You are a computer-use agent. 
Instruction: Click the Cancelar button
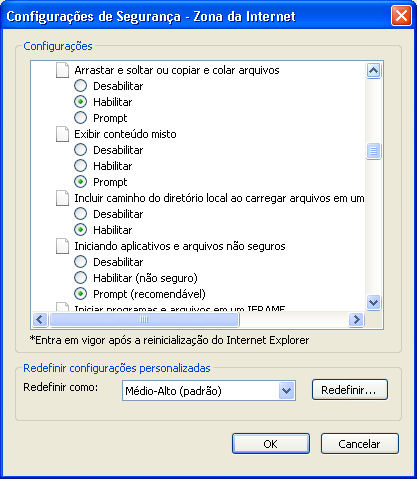(360, 444)
